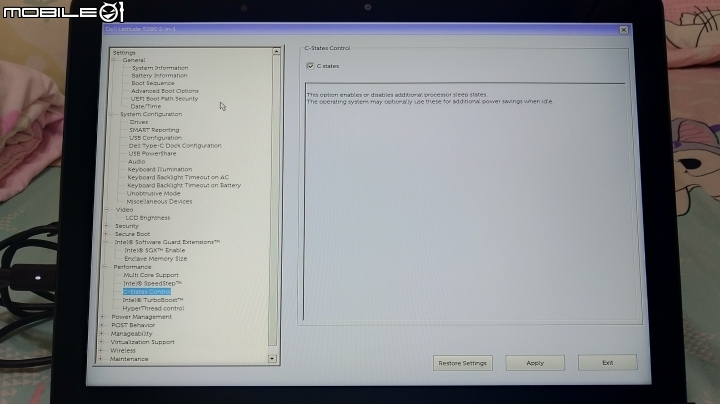Screen dimensions: 720x404
Task: Open LCD Brightness setting
Action: point(148,218)
